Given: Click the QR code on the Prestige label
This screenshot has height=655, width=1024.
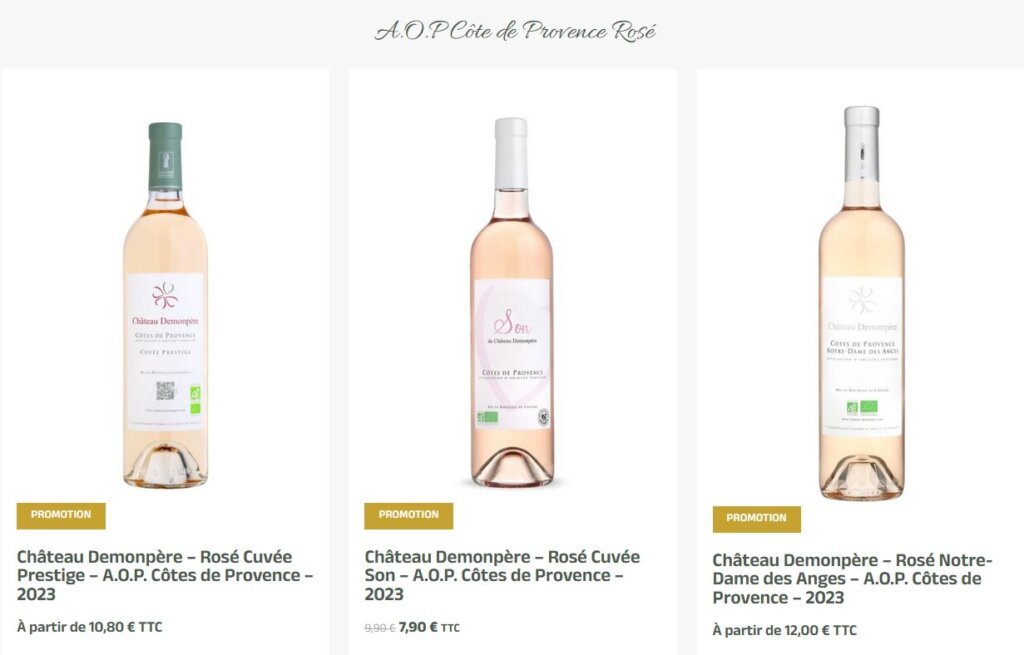Looking at the screenshot, I should point(165,391).
